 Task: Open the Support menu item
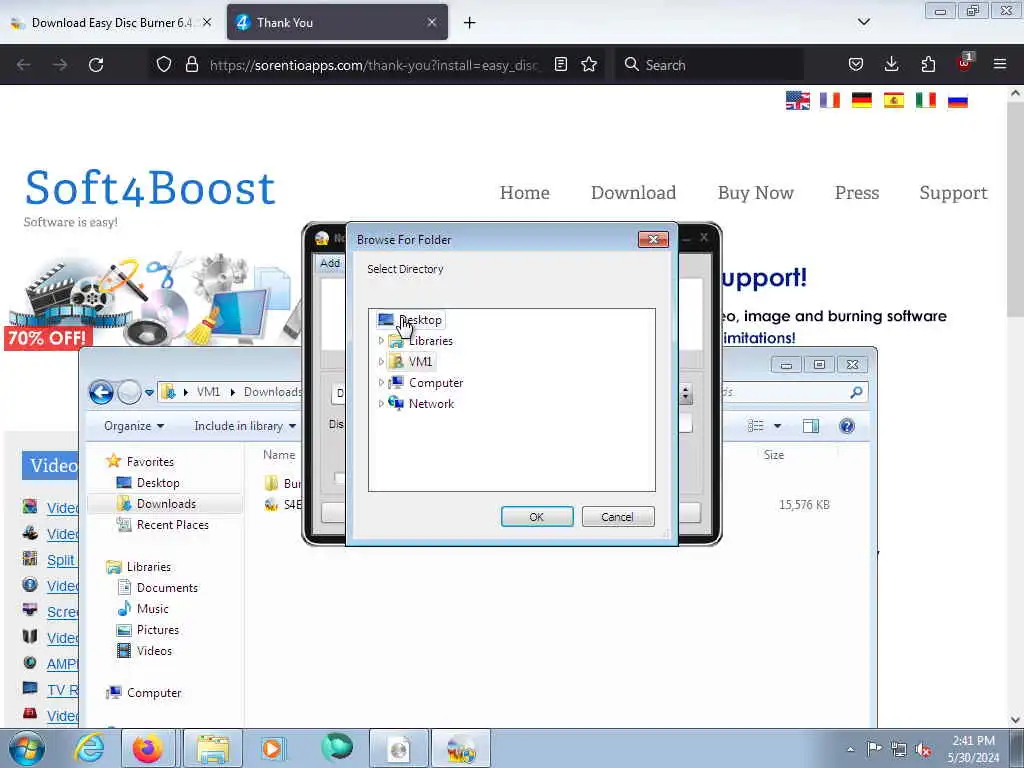click(953, 193)
